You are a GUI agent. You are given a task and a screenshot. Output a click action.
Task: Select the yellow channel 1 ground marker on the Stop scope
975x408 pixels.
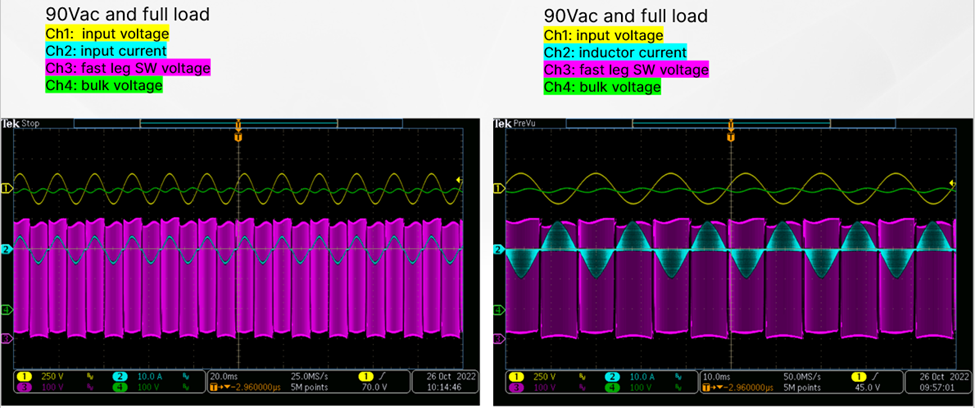(x=6, y=188)
